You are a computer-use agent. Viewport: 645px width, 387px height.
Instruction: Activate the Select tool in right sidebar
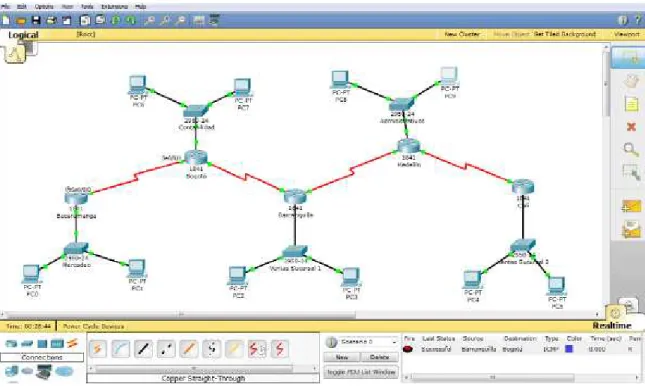click(628, 58)
